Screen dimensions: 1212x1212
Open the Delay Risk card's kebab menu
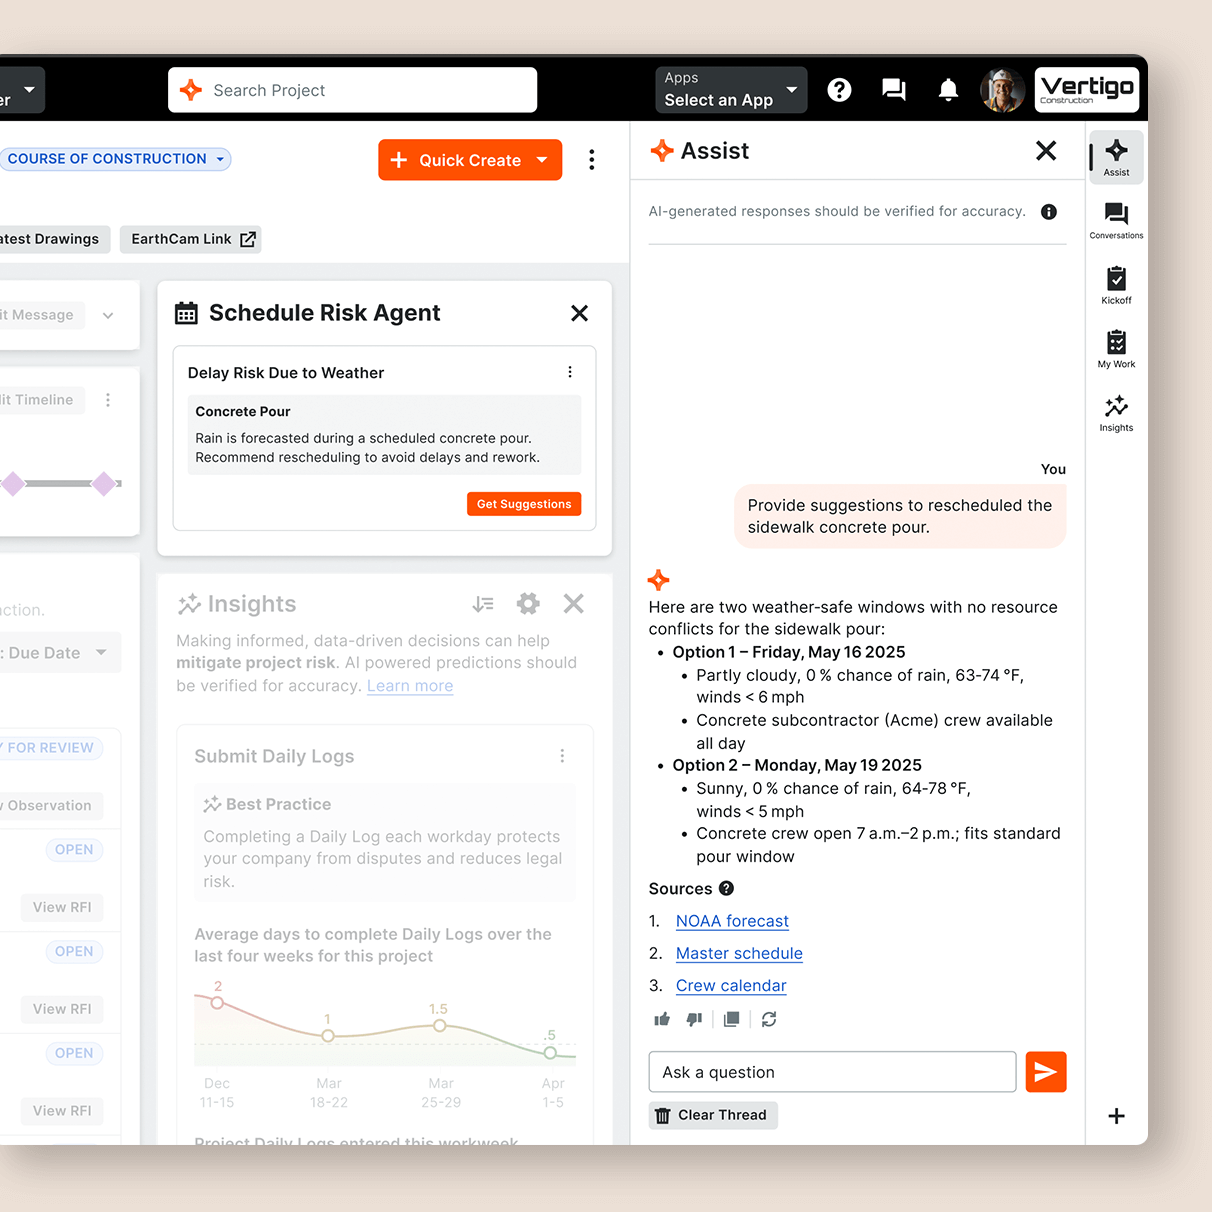point(570,371)
